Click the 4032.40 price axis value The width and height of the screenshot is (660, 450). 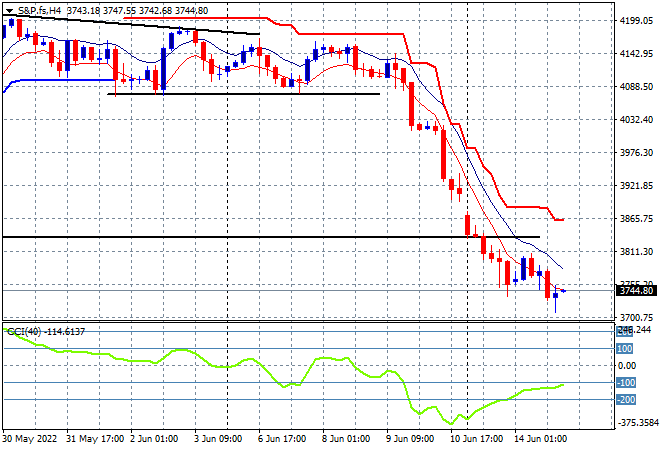[636, 120]
